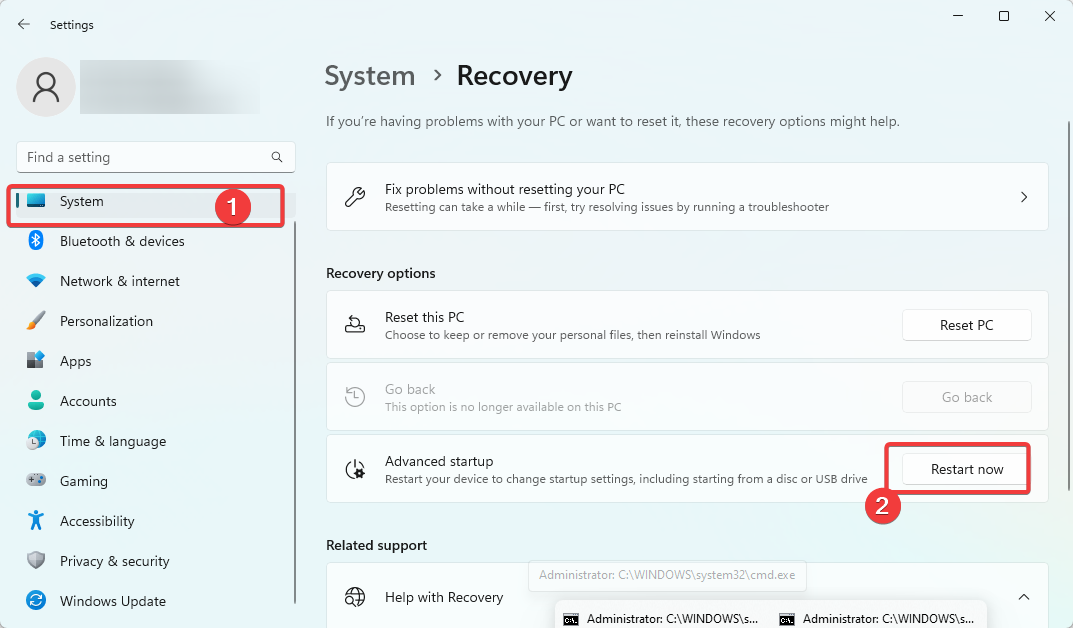Viewport: 1073px width, 628px height.
Task: Click Restart now for Advanced startup
Action: point(966,469)
